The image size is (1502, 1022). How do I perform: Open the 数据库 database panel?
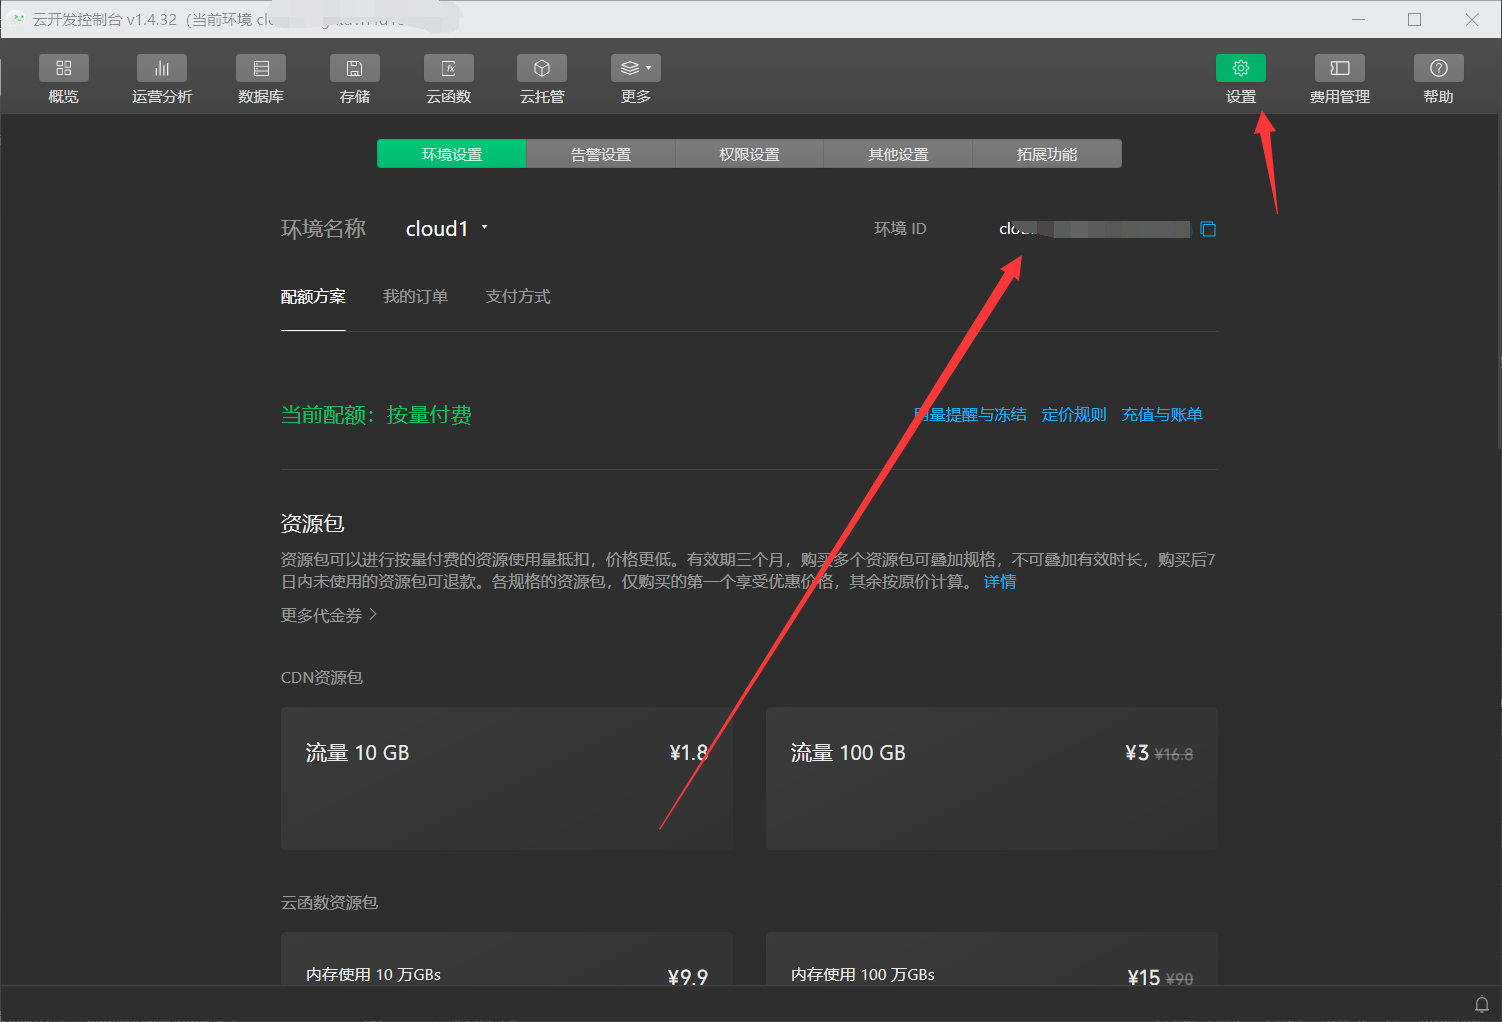[260, 79]
